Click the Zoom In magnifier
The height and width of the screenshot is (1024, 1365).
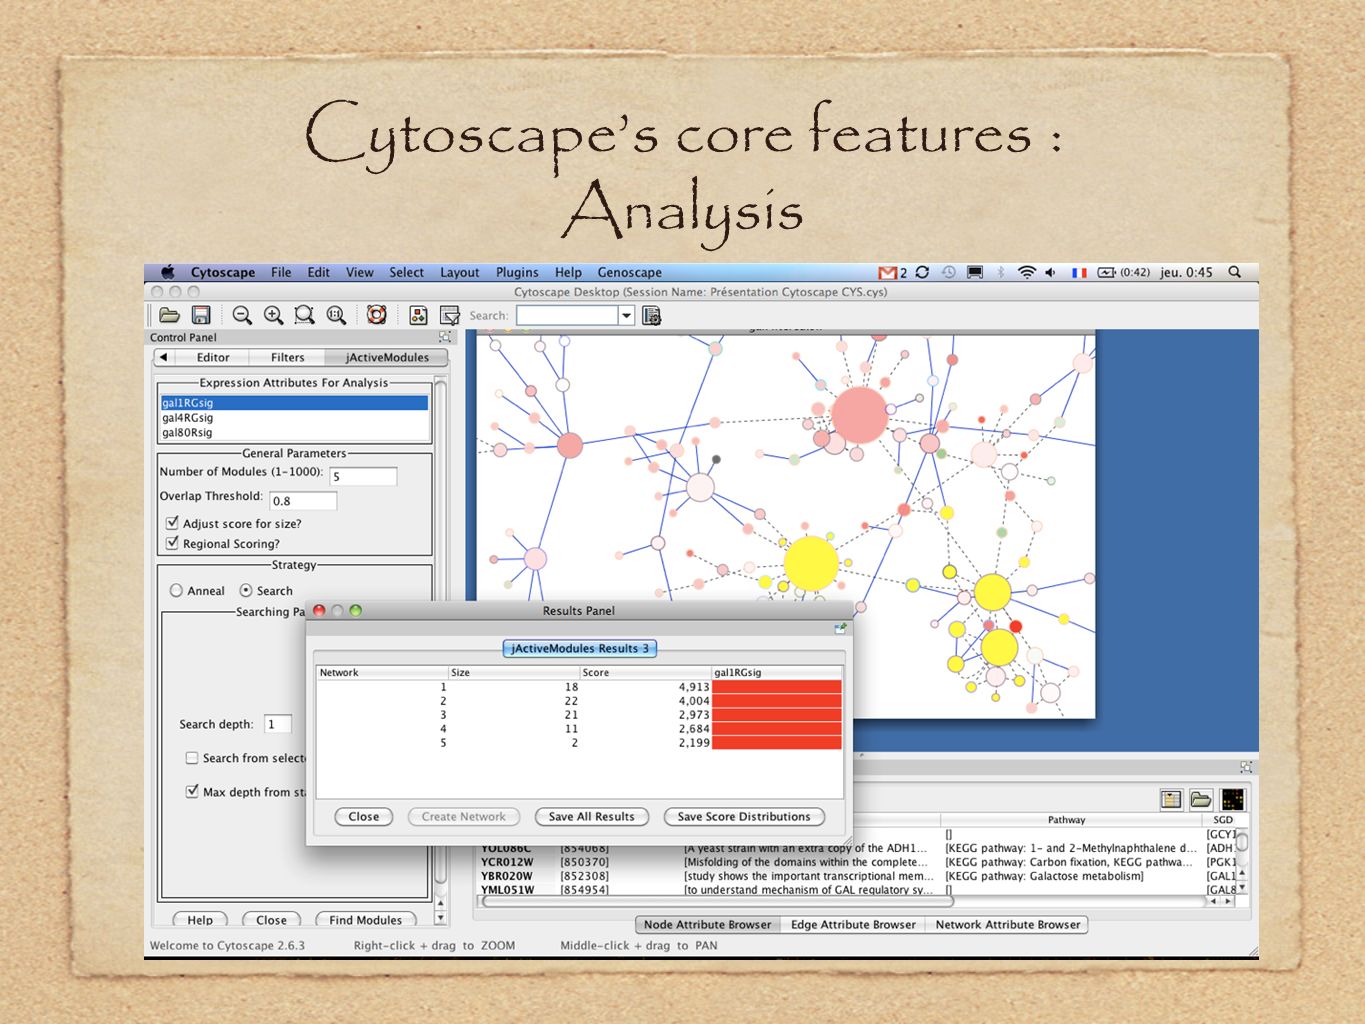point(273,315)
